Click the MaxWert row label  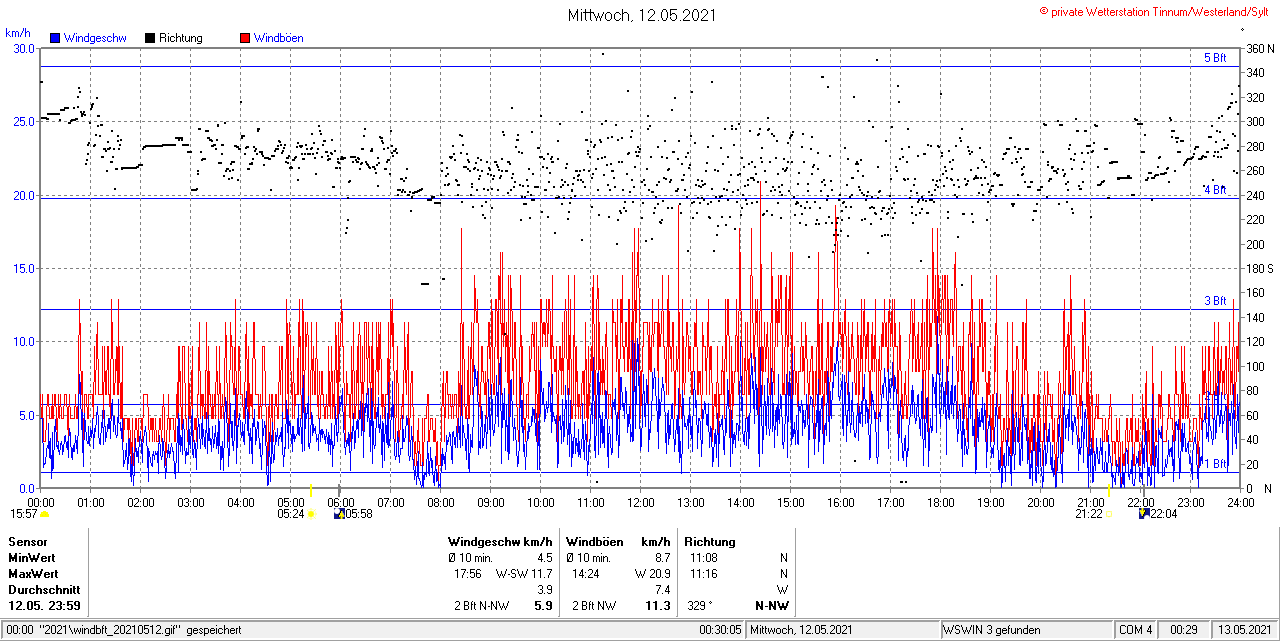coord(34,574)
